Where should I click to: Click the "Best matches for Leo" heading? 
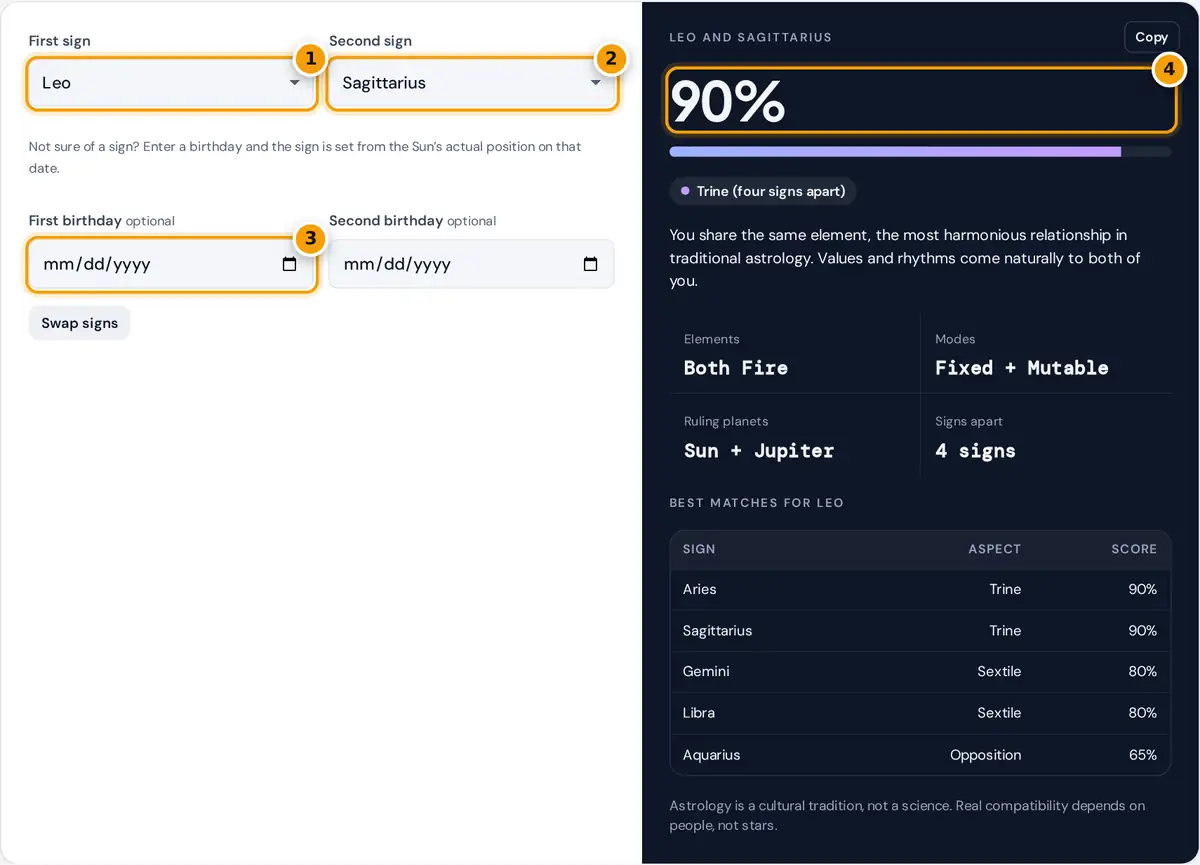pyautogui.click(x=757, y=503)
